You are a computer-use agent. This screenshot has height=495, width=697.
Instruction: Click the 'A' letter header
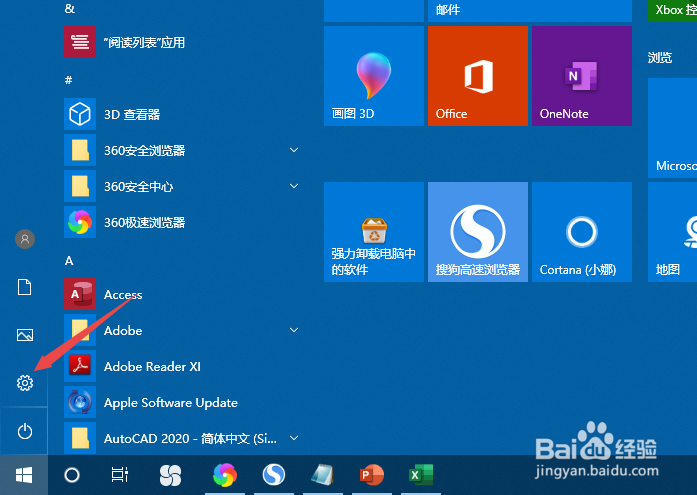[x=69, y=261]
